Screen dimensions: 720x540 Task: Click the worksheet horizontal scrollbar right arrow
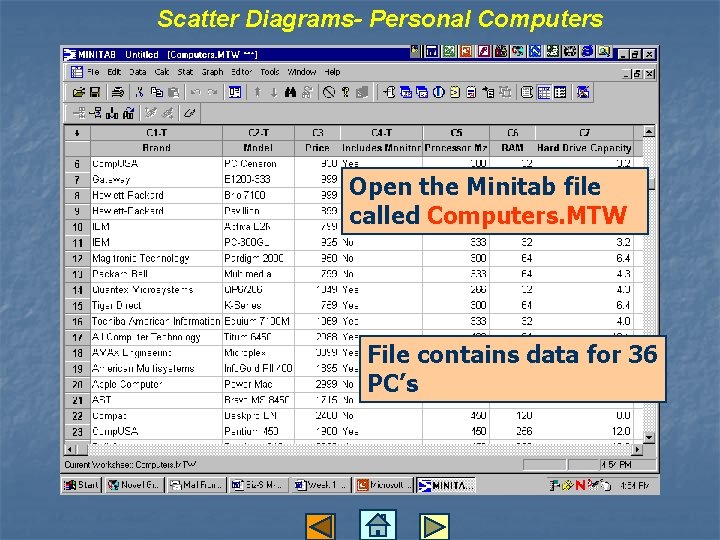point(637,449)
